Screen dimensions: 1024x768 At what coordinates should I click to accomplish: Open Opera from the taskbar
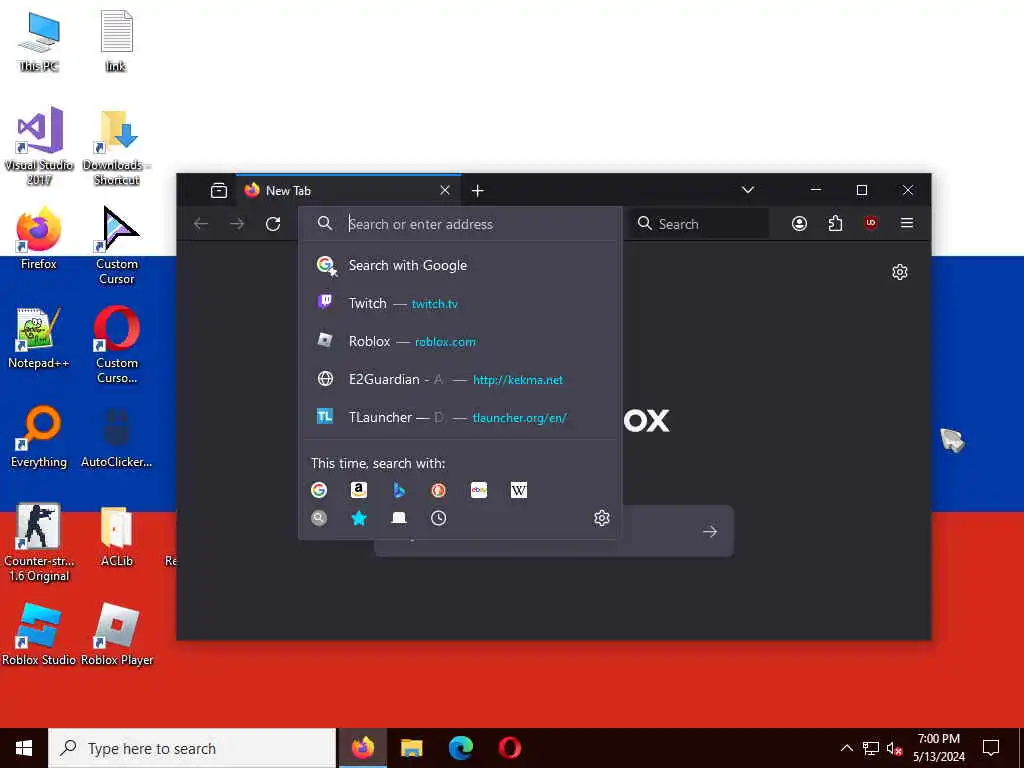(509, 748)
